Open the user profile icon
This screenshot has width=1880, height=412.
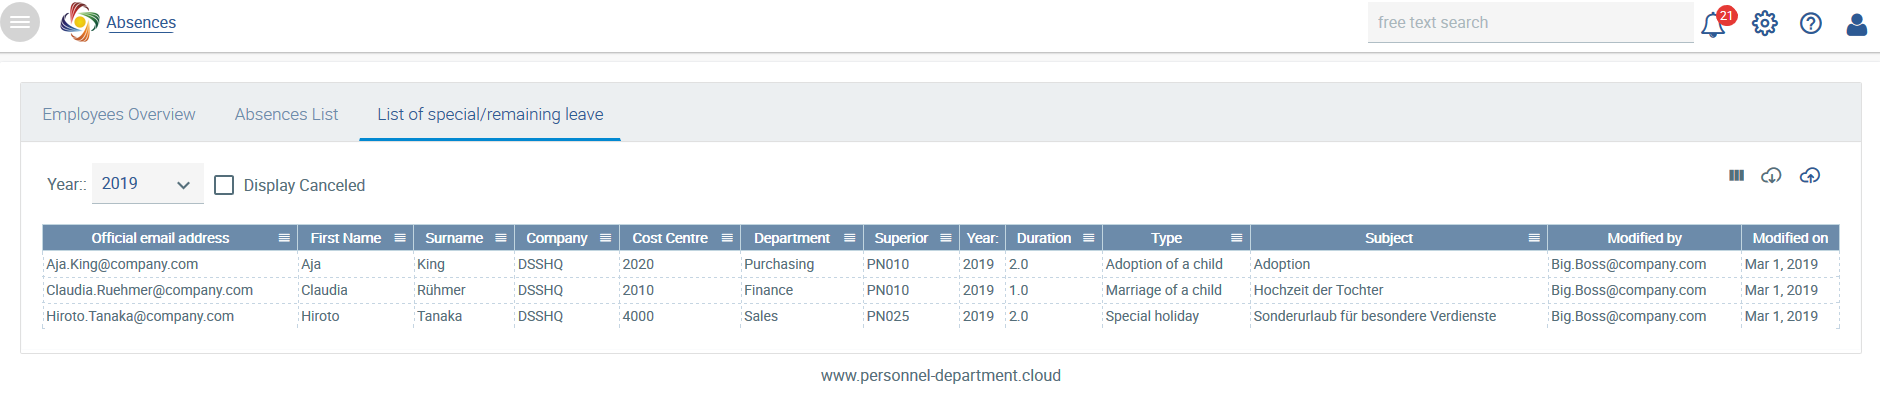pos(1857,24)
